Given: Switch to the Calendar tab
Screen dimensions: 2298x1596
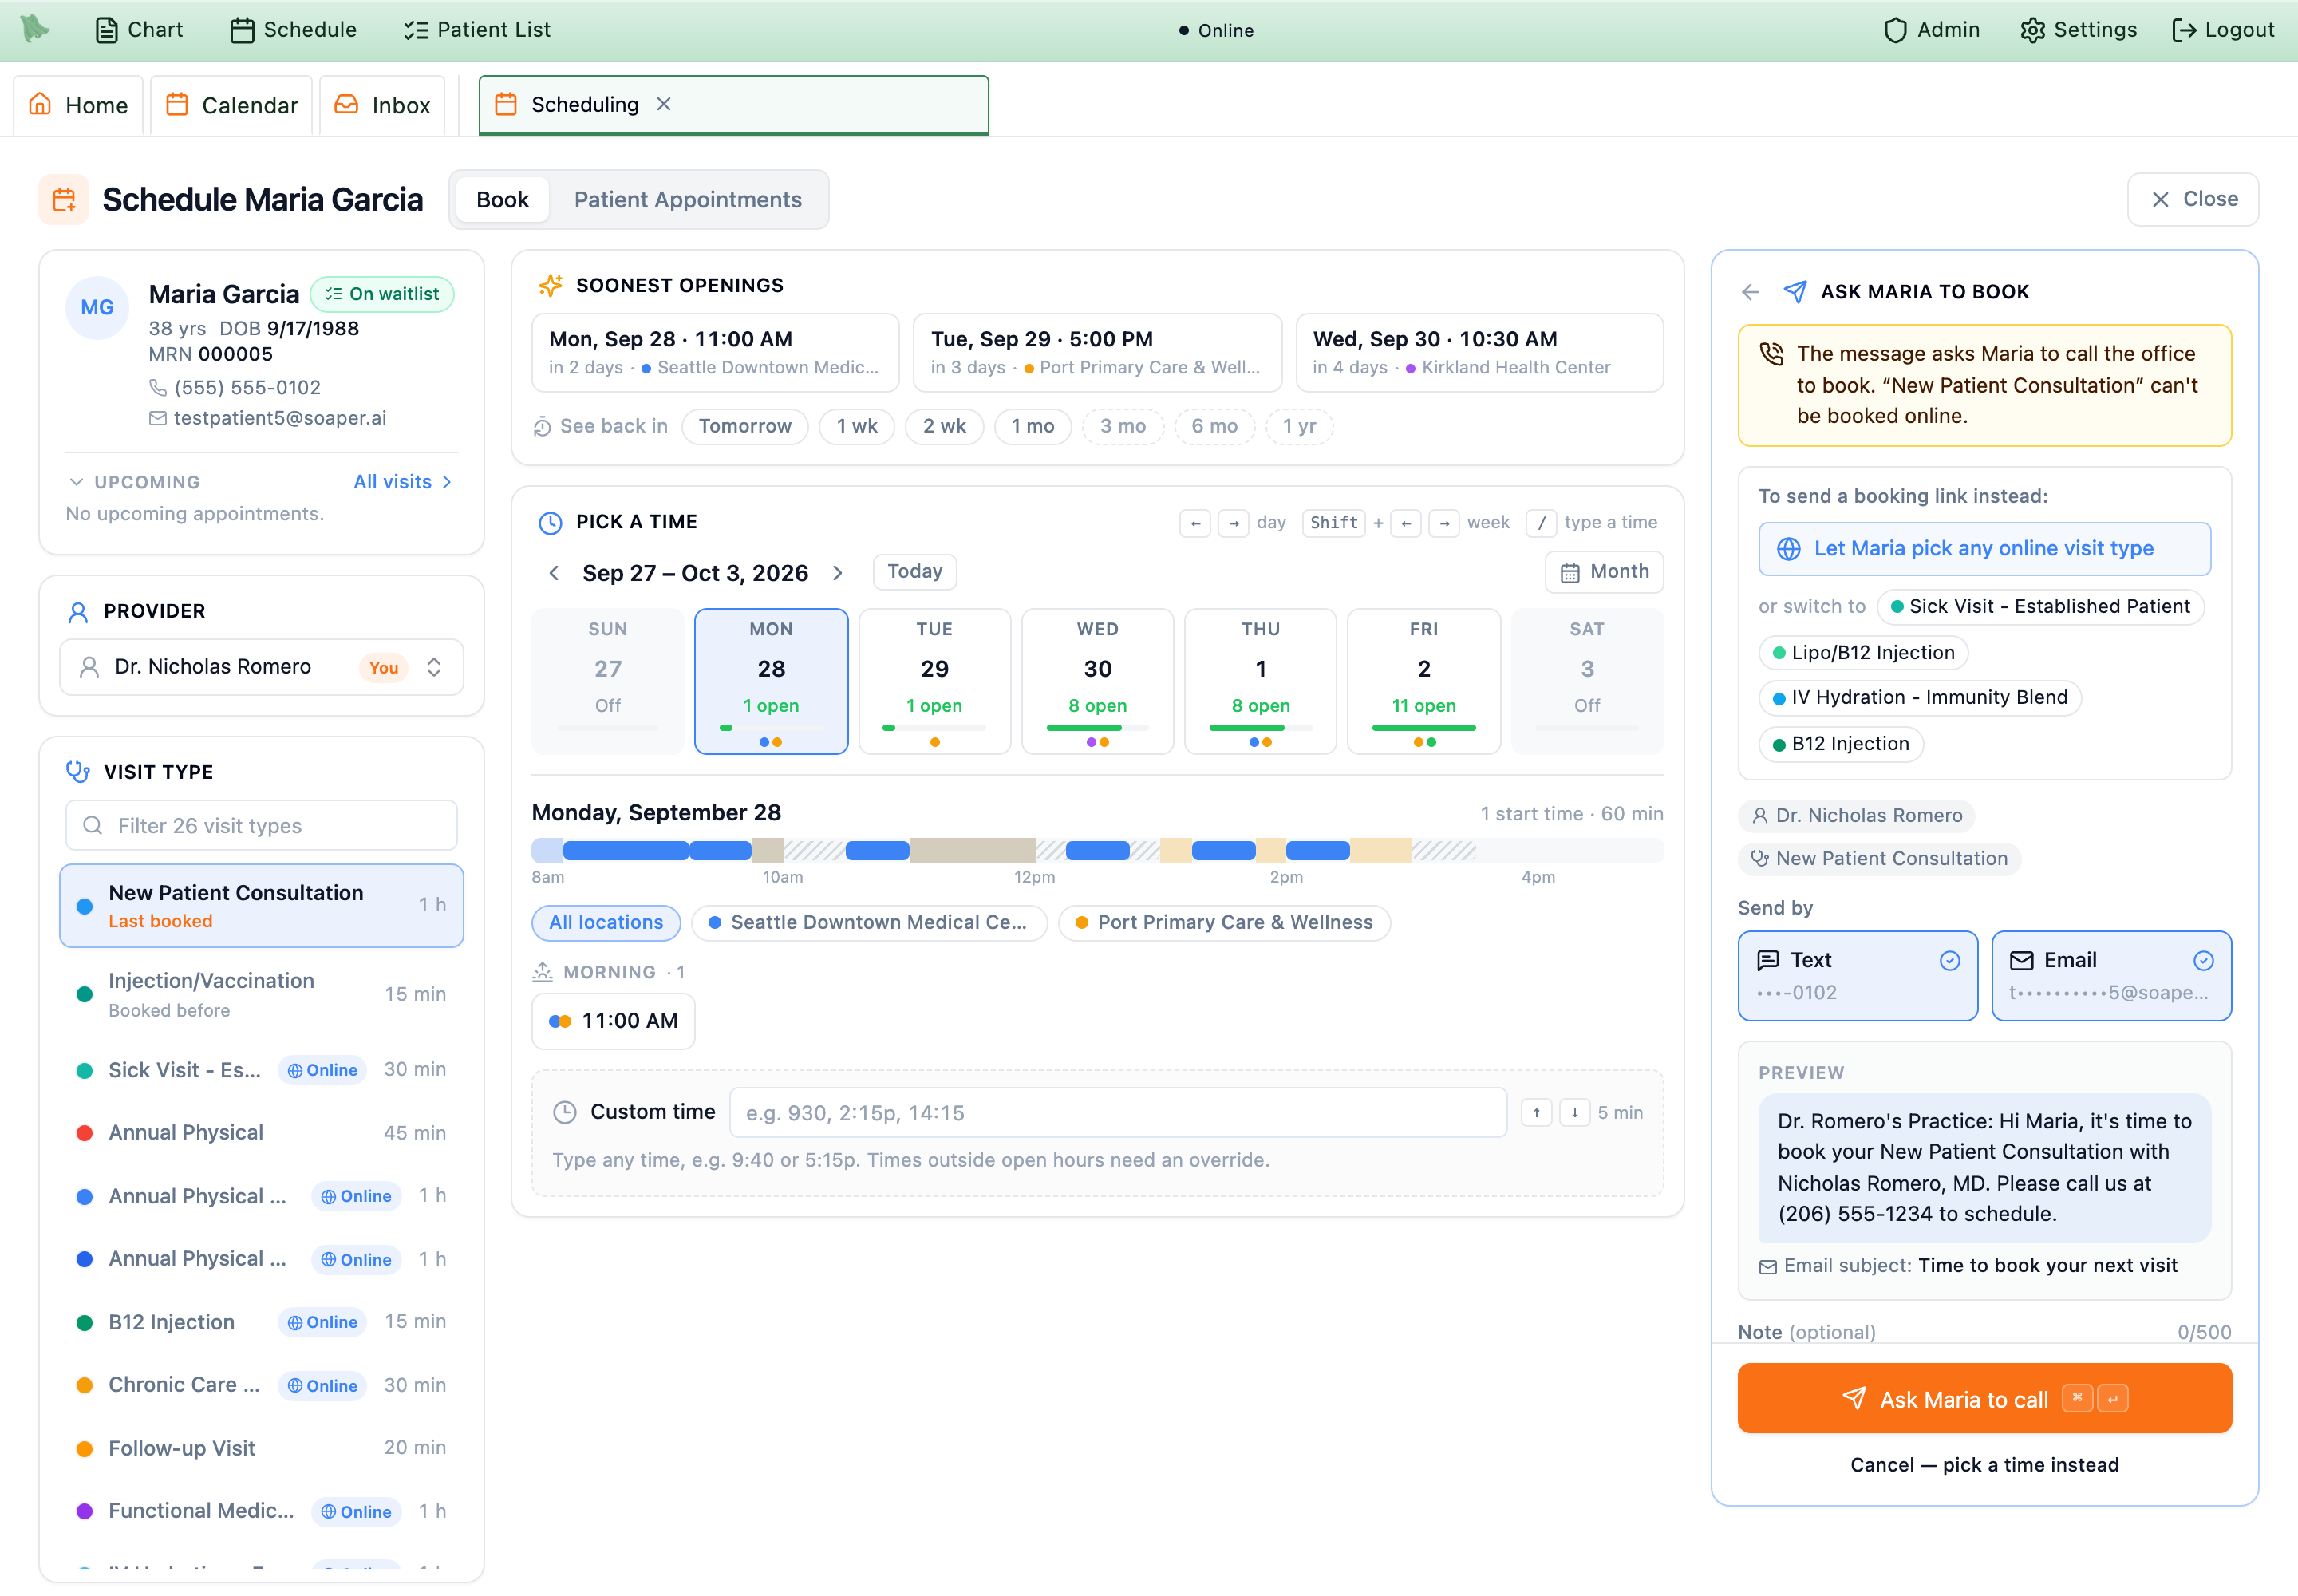Looking at the screenshot, I should click(231, 105).
